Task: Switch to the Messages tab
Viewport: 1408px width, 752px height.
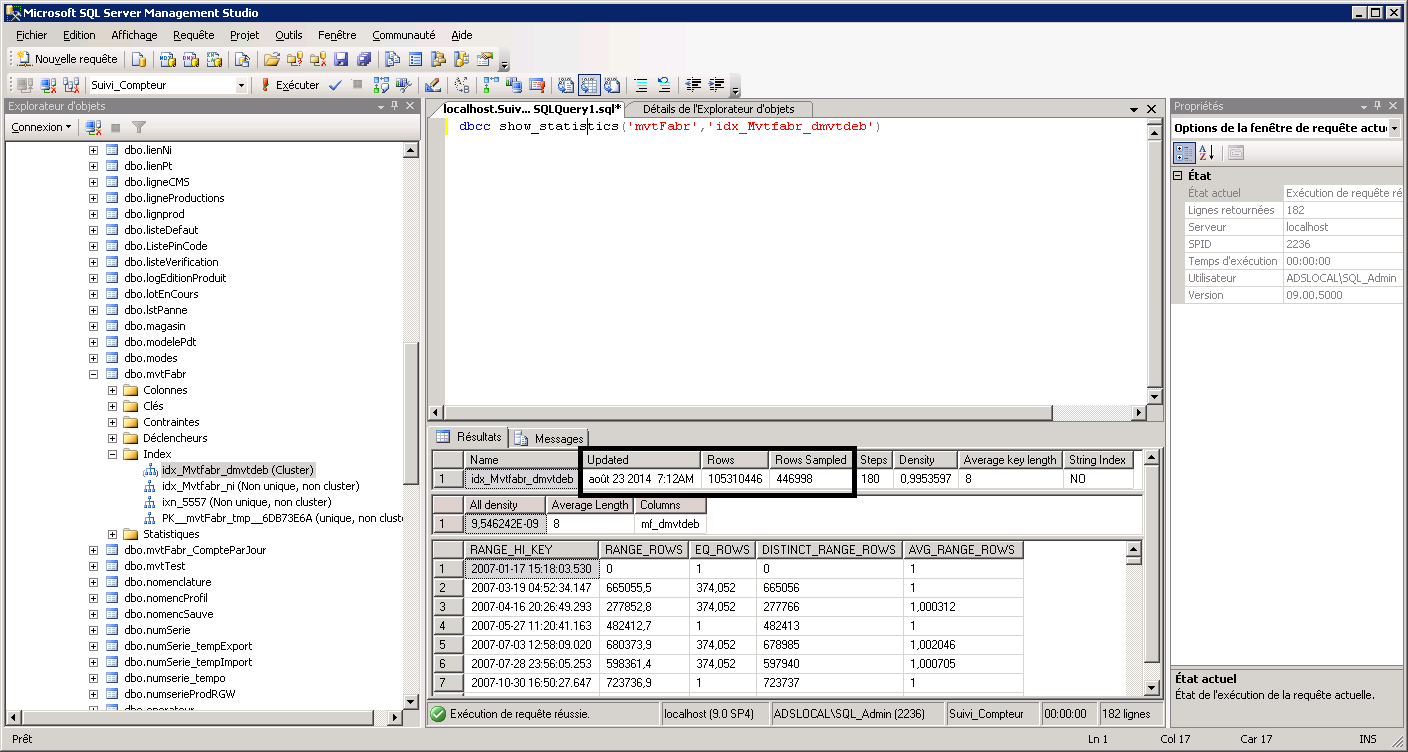Action: [x=550, y=438]
